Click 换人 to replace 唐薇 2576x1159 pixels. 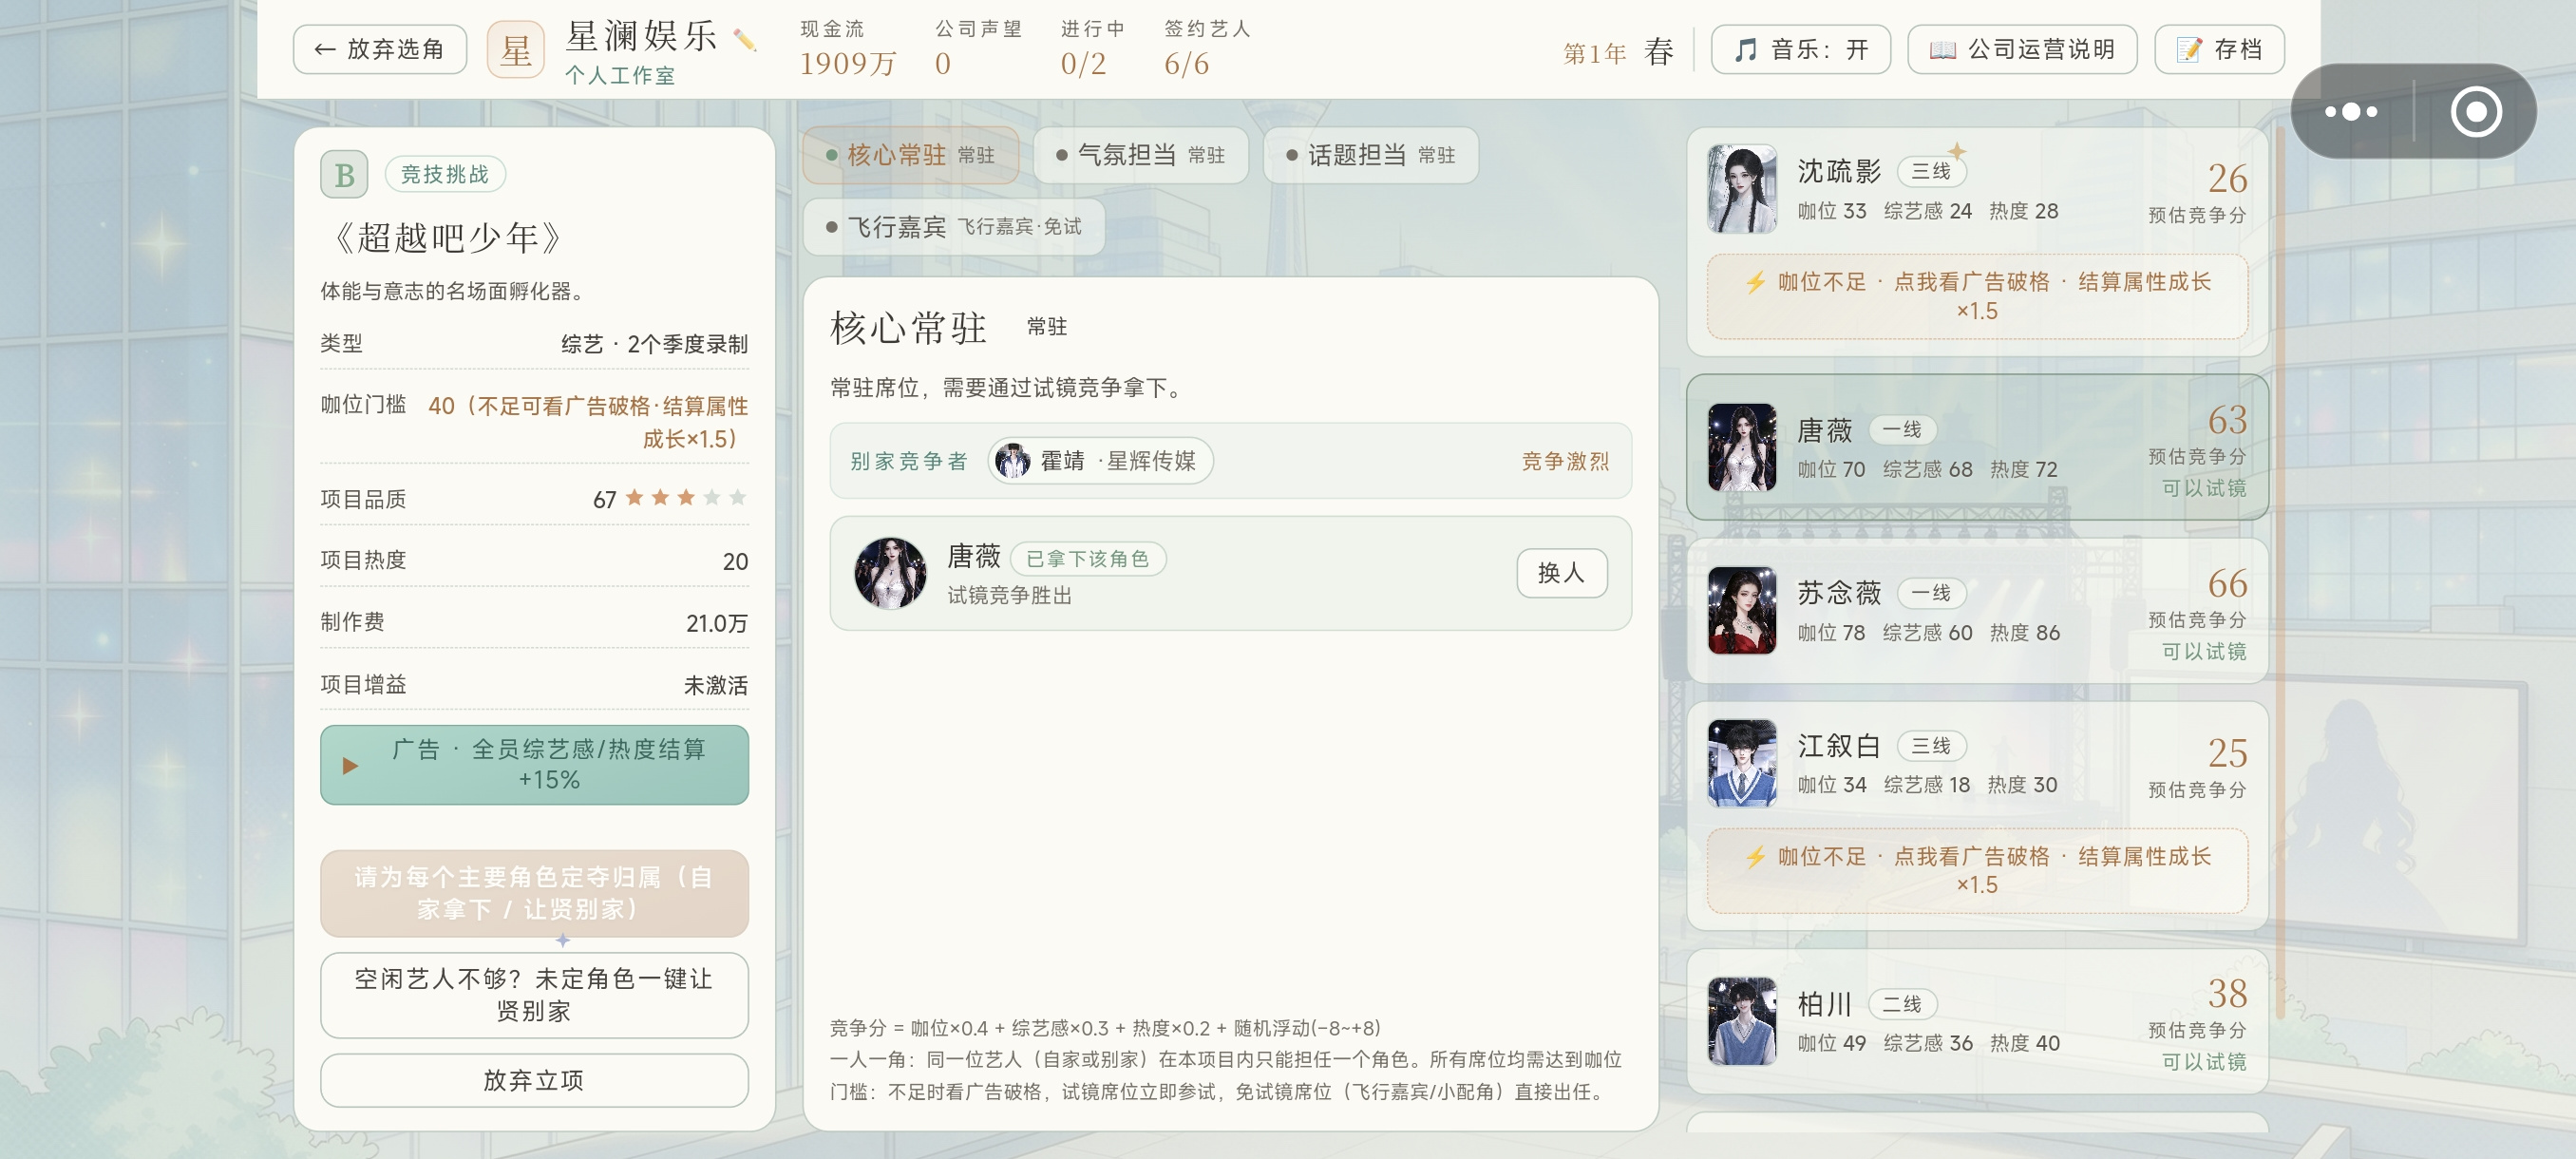pos(1562,573)
